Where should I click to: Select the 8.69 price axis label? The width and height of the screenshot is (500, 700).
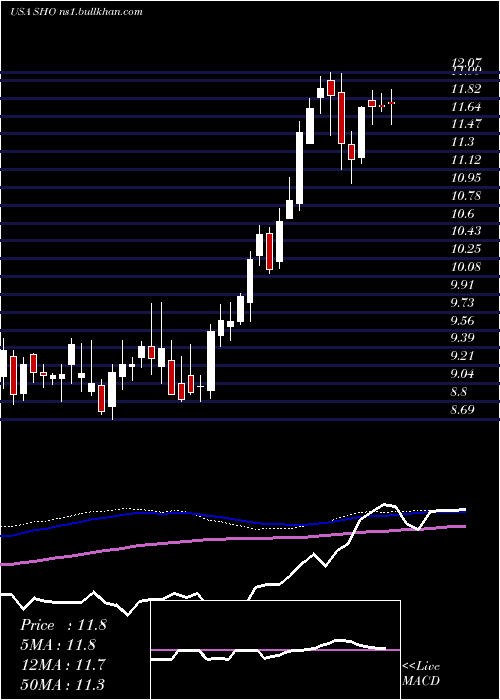[x=462, y=409]
